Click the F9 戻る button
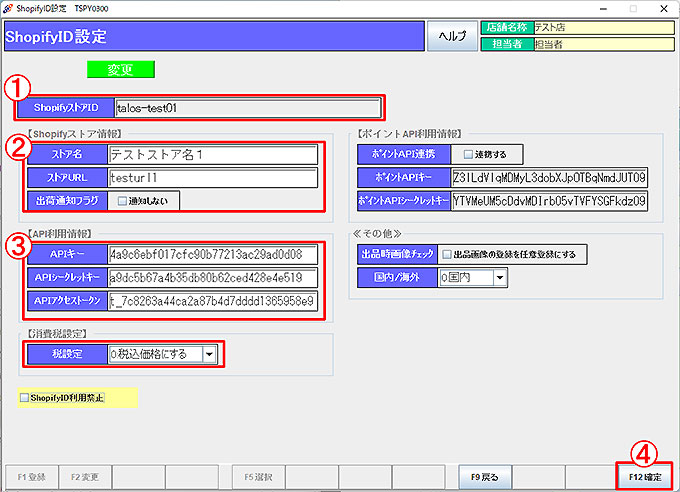The width and height of the screenshot is (680, 492). click(485, 477)
